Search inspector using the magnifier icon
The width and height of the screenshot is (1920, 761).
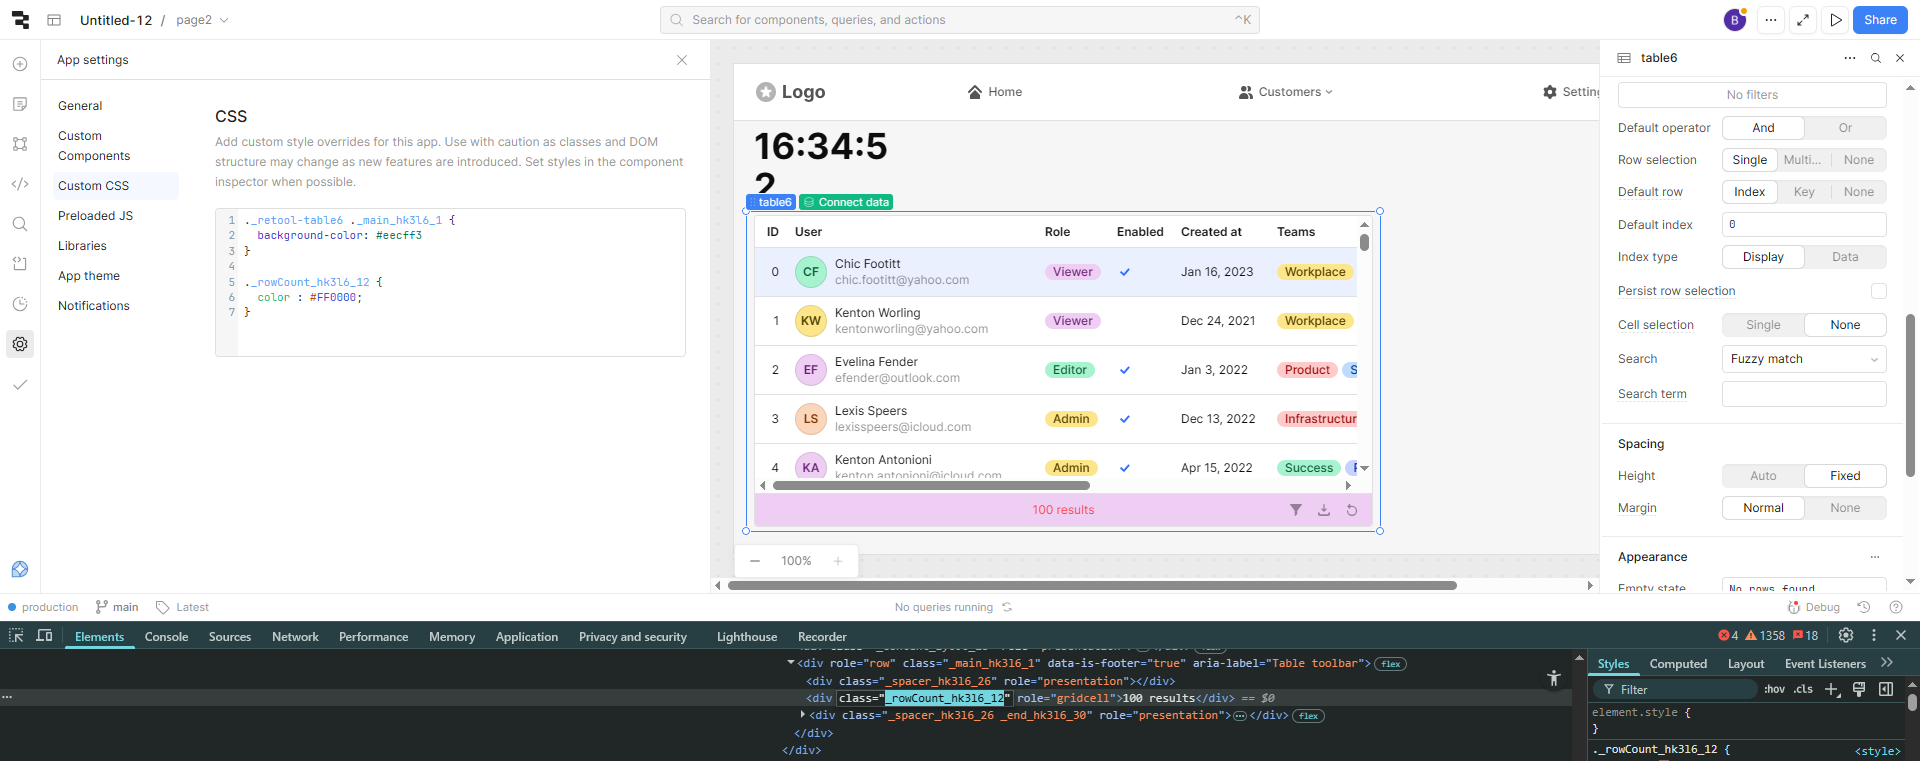pyautogui.click(x=1876, y=58)
